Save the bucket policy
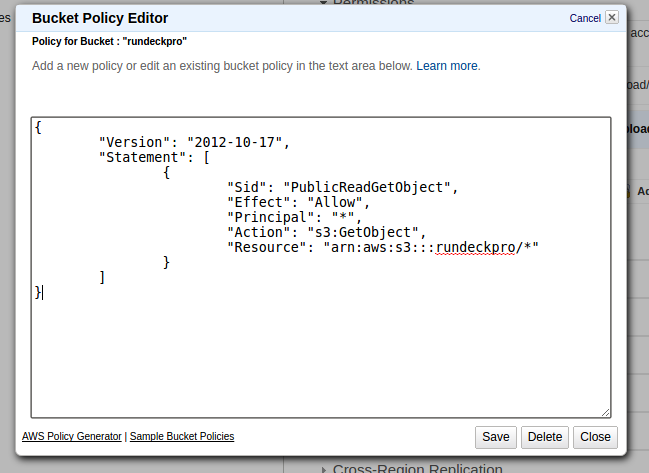 (496, 437)
